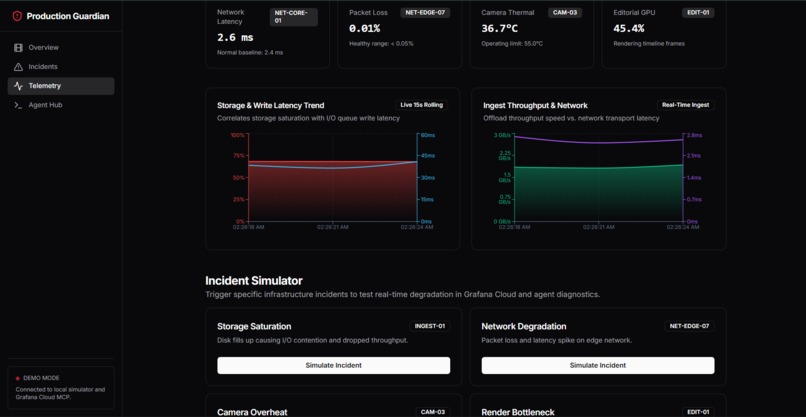Viewport: 806px width, 417px height.
Task: Go to the Incidents section
Action: [x=61, y=67]
